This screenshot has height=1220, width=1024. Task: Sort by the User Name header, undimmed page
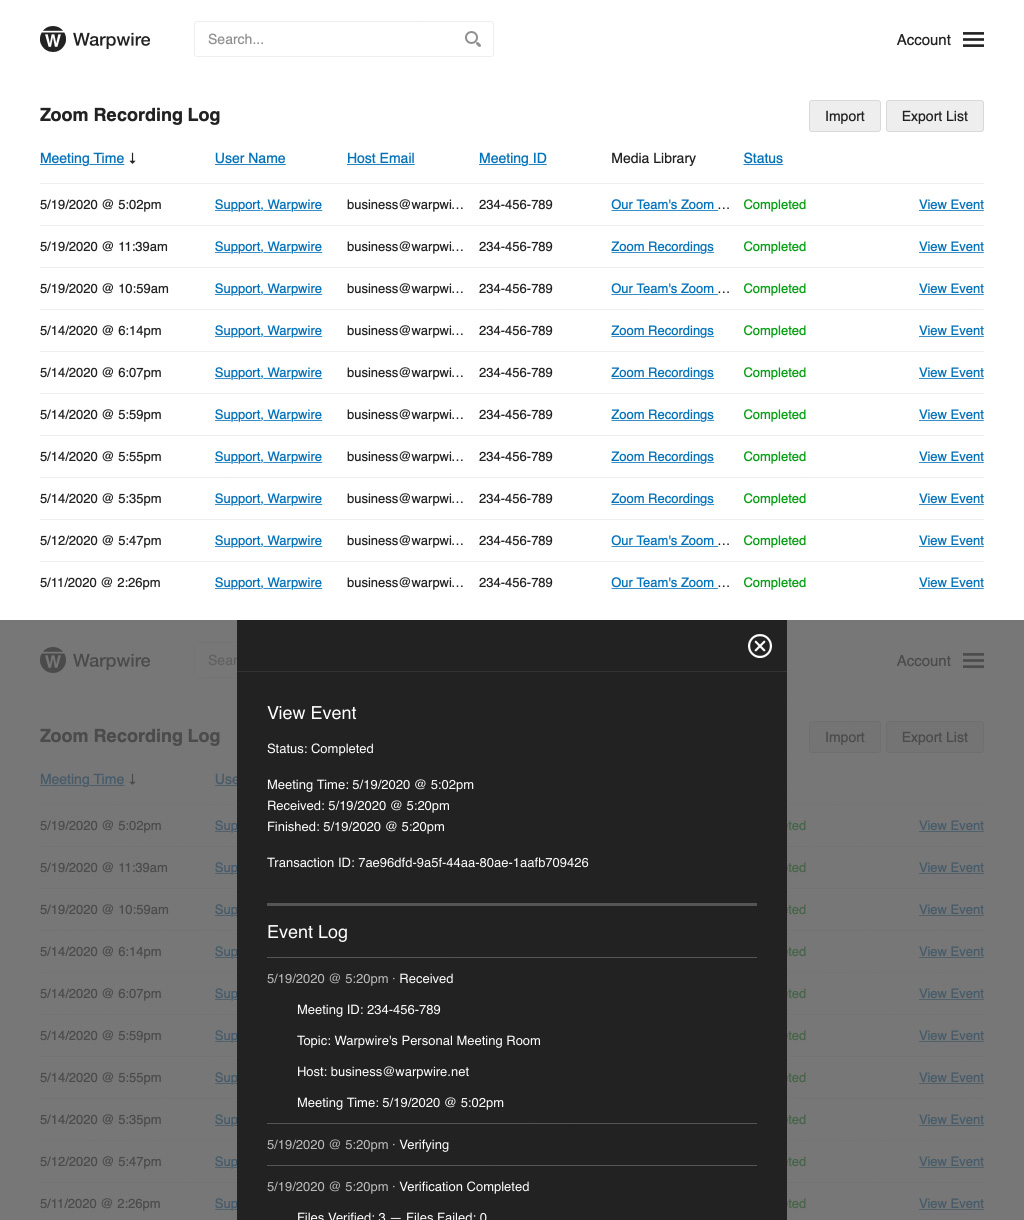point(250,158)
